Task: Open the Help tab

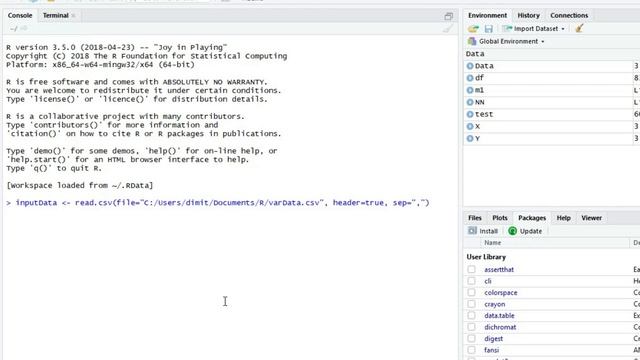Action: (563, 218)
